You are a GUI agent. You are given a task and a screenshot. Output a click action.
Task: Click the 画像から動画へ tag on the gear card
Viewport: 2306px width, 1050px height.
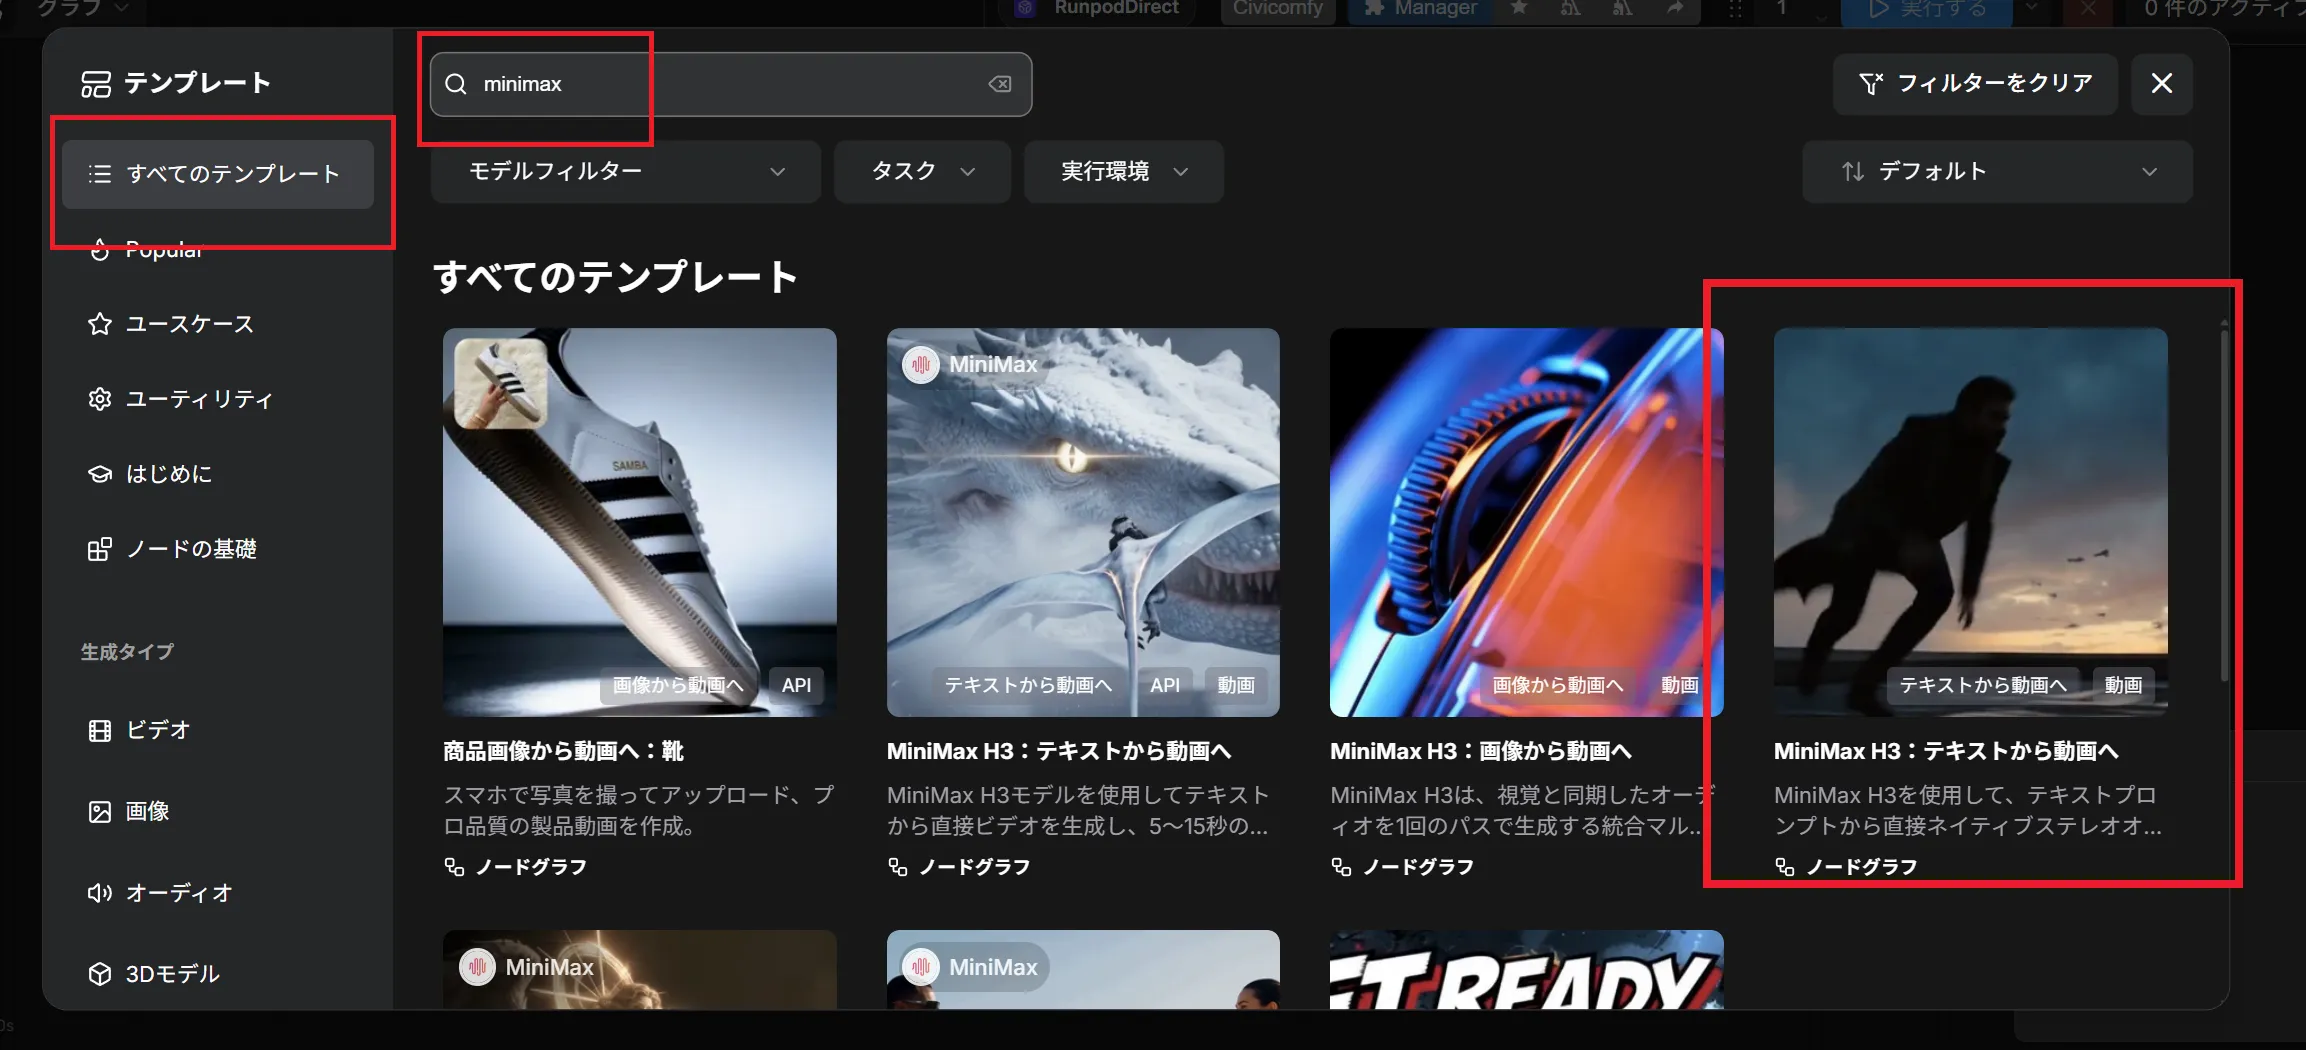pos(1558,685)
